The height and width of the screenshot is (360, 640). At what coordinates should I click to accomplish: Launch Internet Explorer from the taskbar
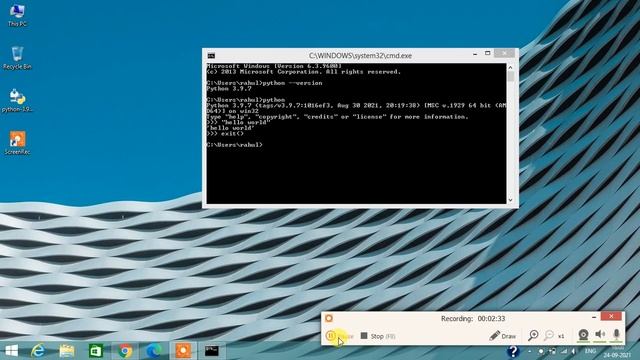click(38, 351)
